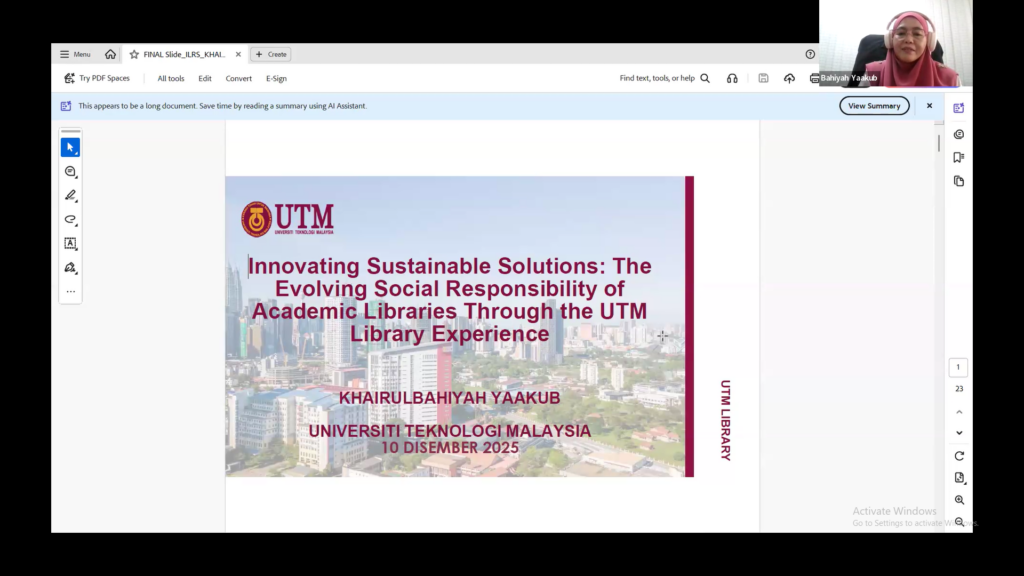
Task: Click the current page number field
Action: click(958, 368)
